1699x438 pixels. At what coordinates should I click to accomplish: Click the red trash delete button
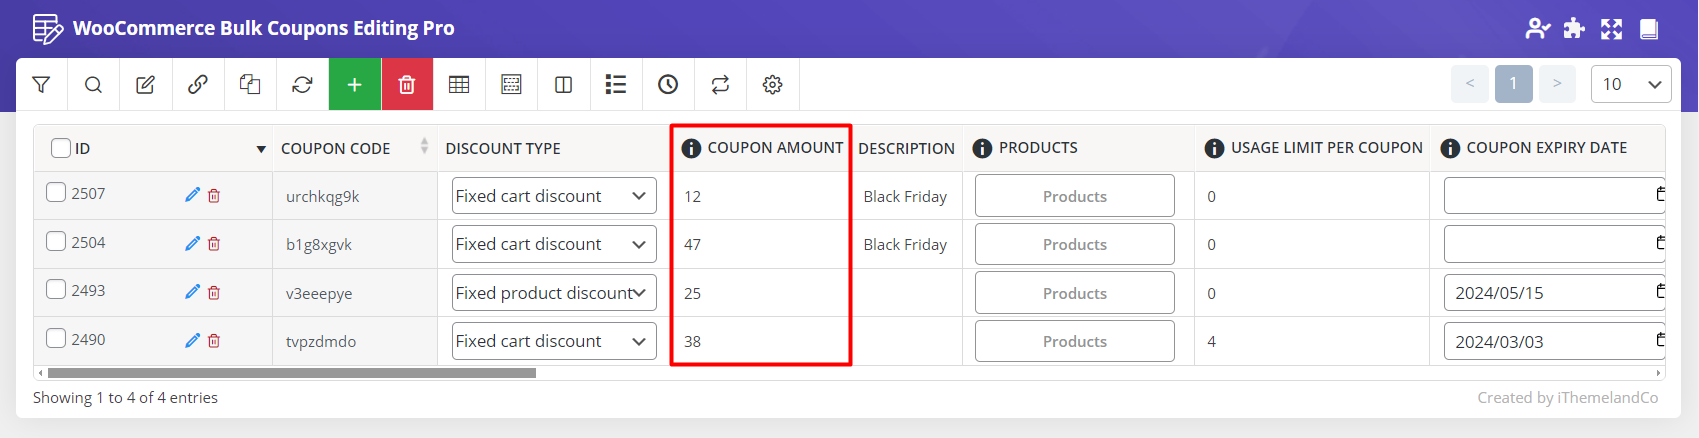406,85
